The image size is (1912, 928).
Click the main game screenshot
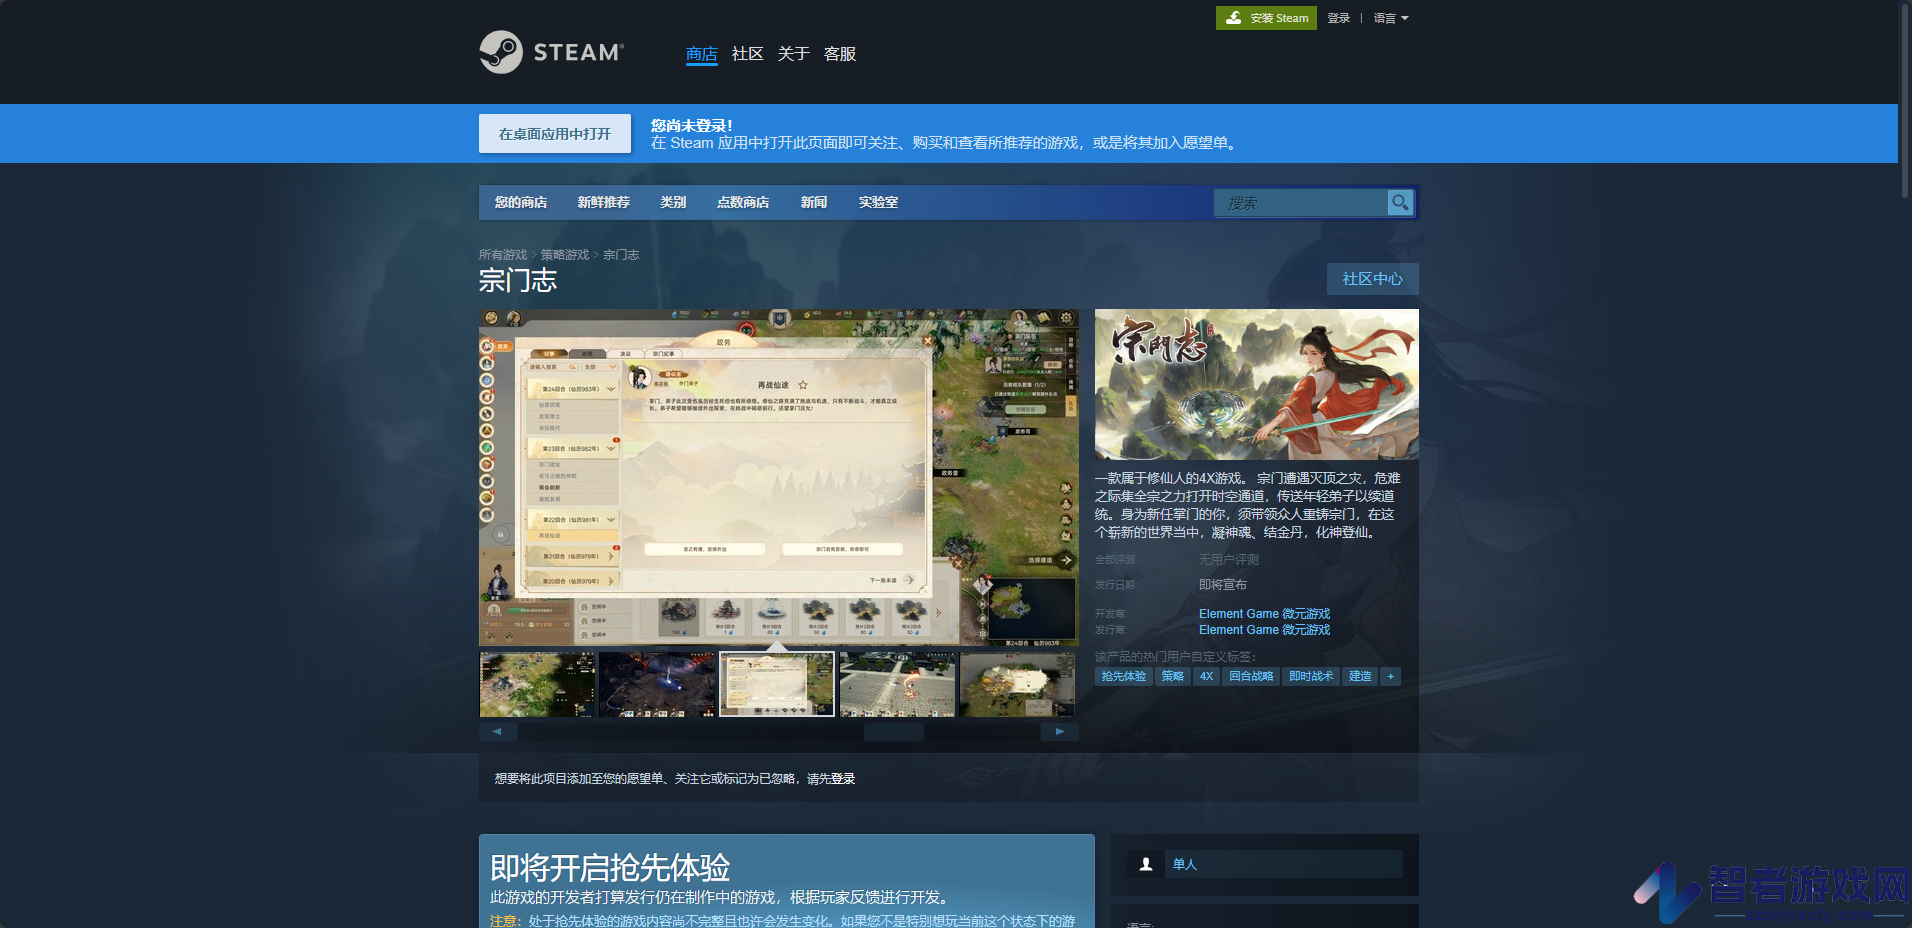click(x=779, y=477)
